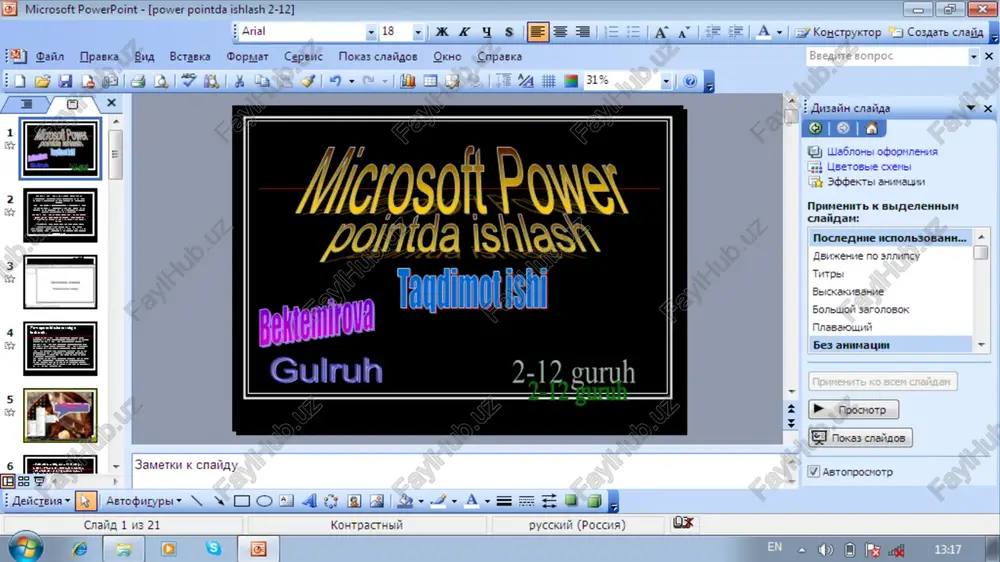Select the Oval drawing tool
1000x562 pixels.
[264, 501]
